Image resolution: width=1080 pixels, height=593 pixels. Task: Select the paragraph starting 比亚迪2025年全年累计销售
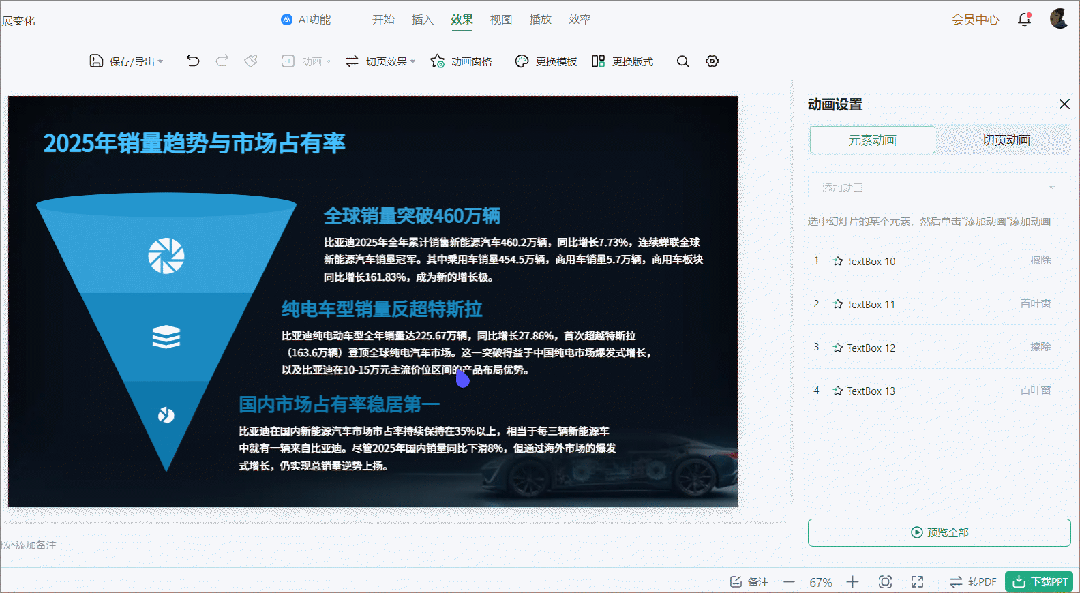pyautogui.click(x=513, y=260)
